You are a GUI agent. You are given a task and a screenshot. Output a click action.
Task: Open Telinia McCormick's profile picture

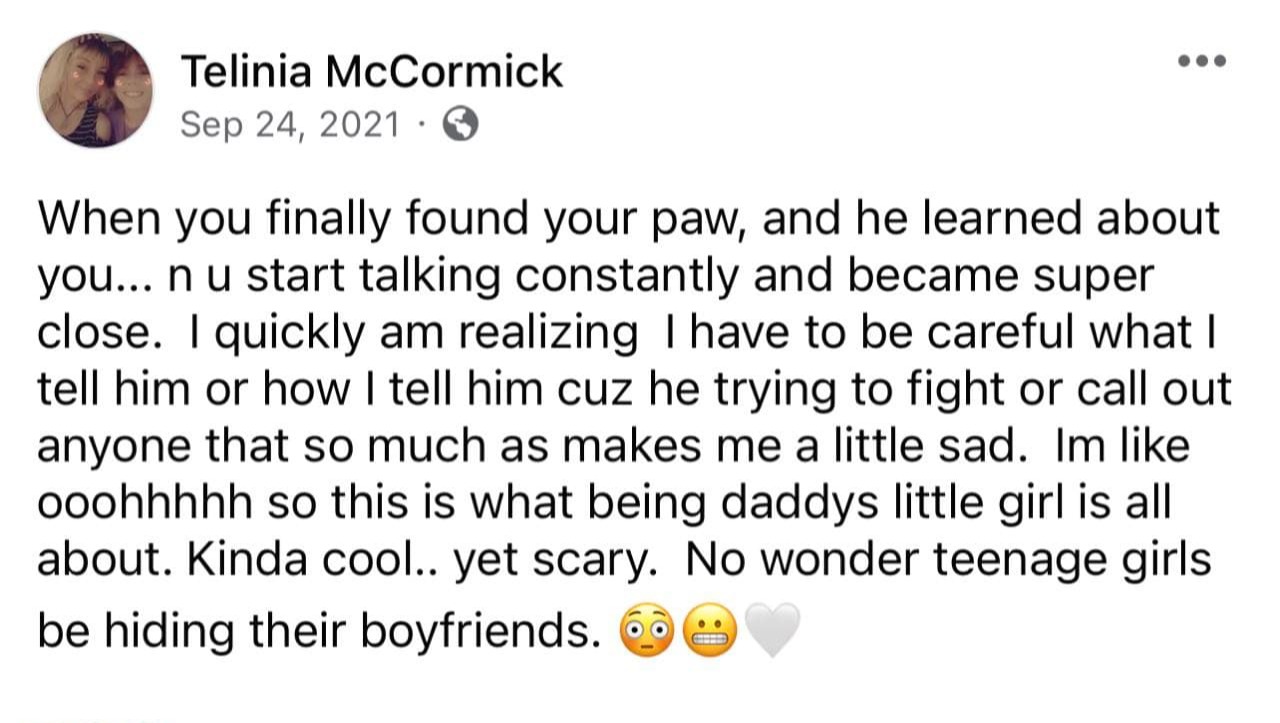point(95,90)
